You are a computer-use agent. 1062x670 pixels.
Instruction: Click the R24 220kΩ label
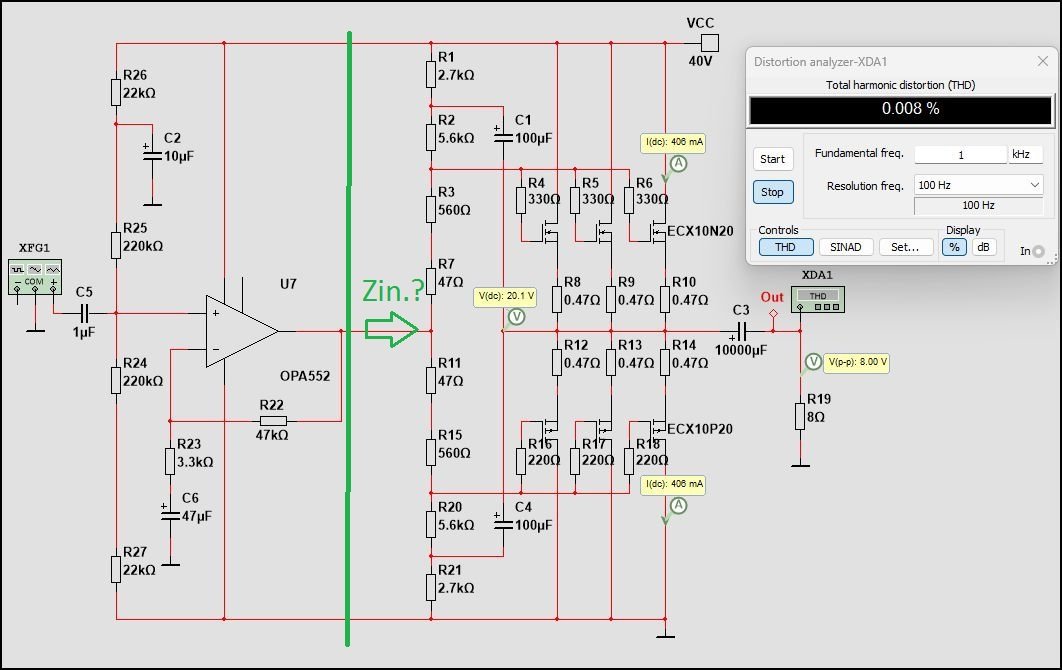[143, 372]
